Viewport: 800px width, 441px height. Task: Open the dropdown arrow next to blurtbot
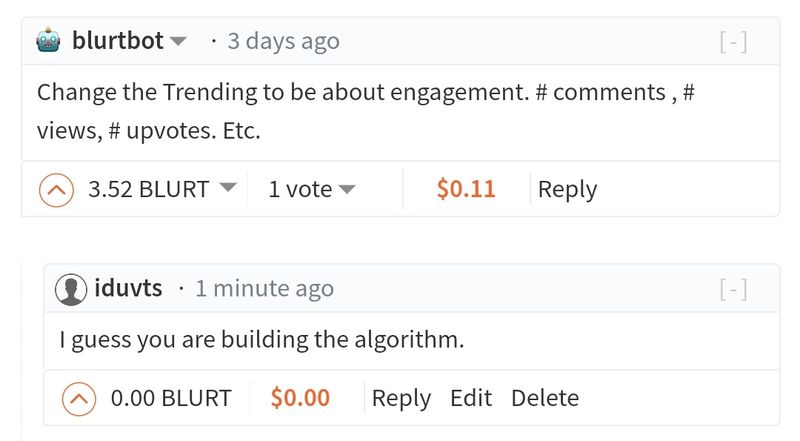pyautogui.click(x=178, y=41)
